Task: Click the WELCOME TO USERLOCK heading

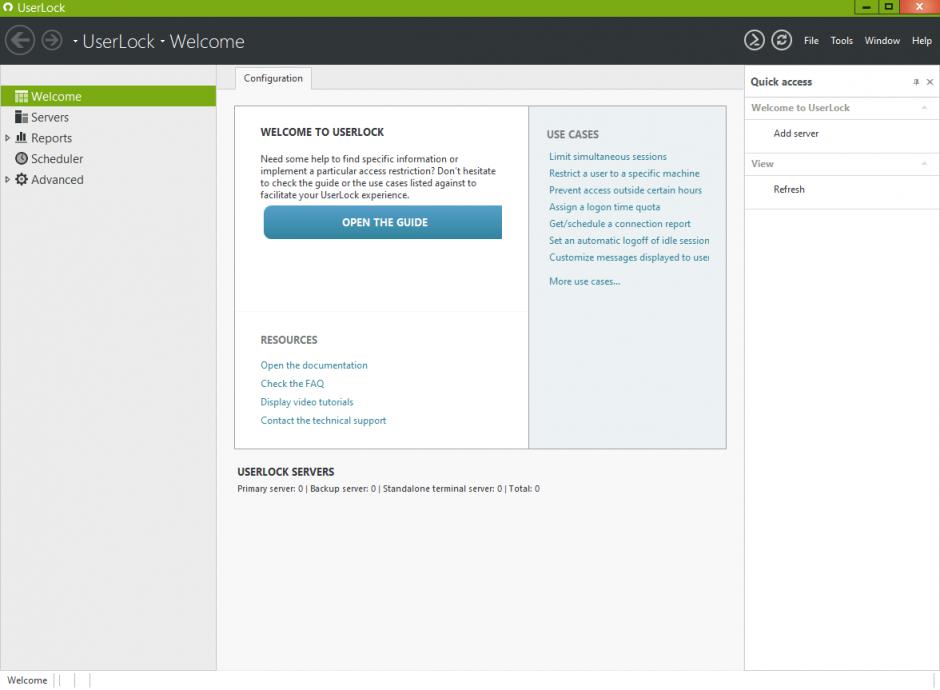Action: (322, 132)
